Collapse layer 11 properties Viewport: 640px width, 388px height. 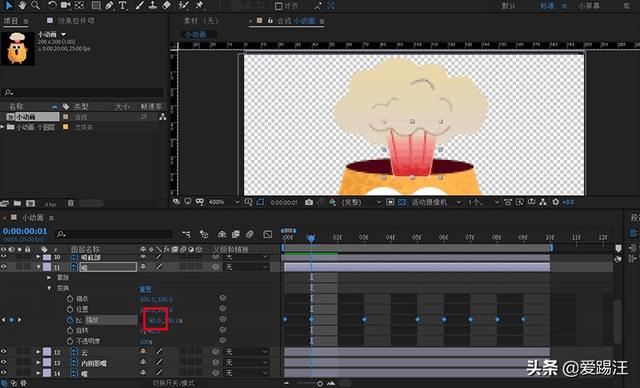tap(38, 267)
